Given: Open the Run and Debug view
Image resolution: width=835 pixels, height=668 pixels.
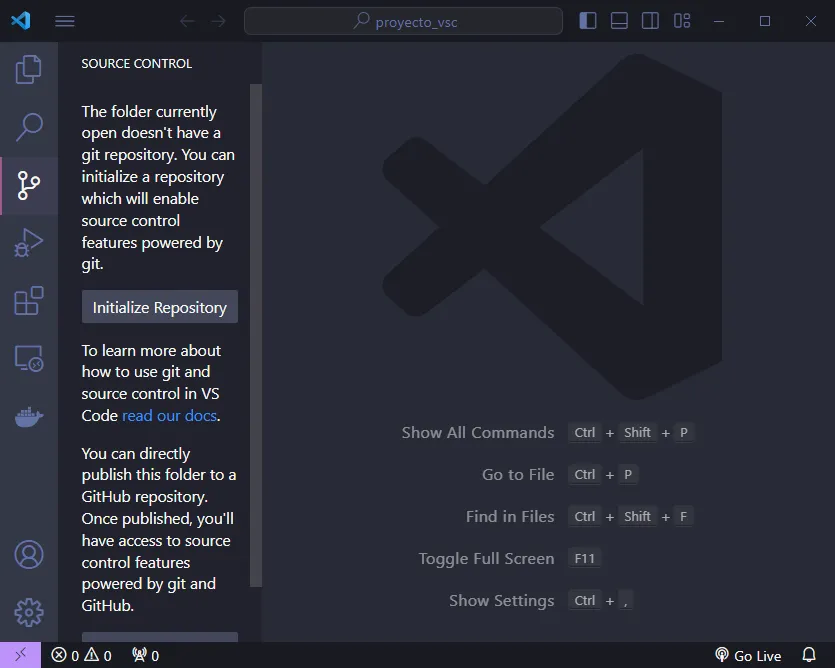Looking at the screenshot, I should (x=29, y=243).
